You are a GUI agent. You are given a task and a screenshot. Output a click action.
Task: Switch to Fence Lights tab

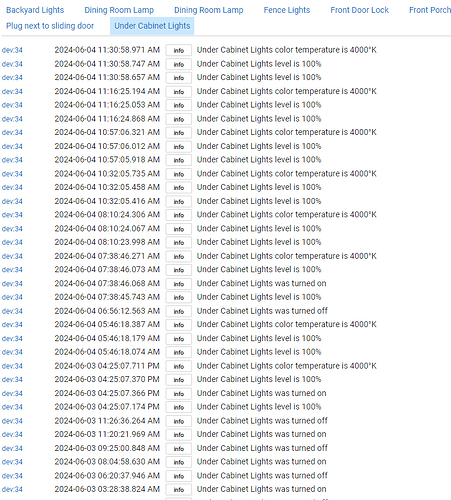287,10
